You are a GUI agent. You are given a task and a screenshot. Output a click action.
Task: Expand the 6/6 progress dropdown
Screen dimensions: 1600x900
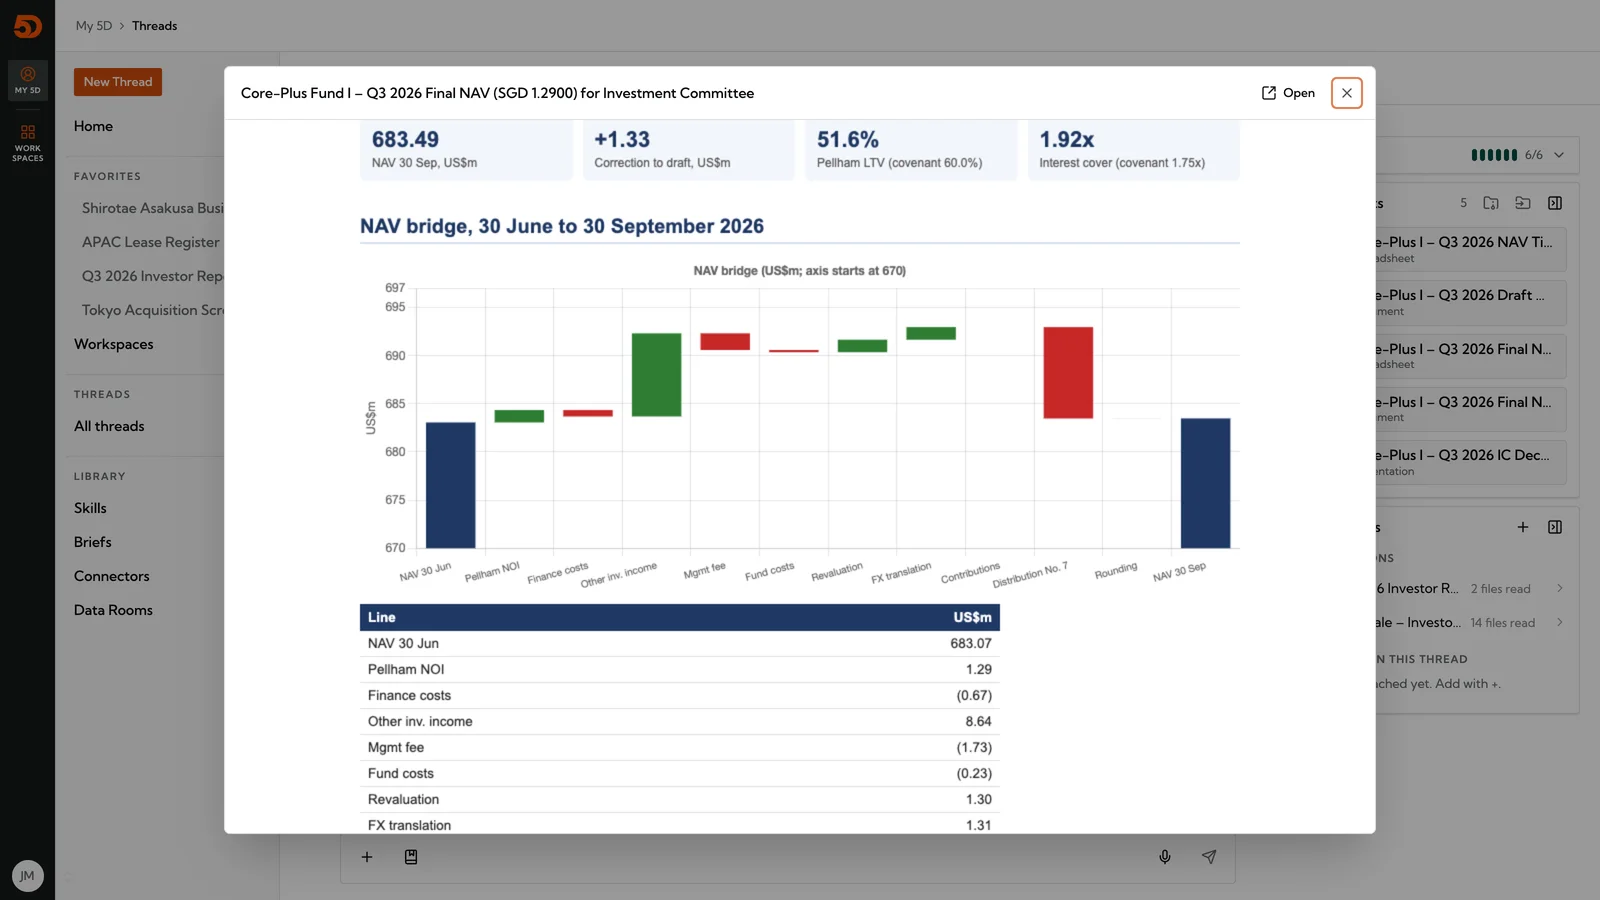[1559, 155]
